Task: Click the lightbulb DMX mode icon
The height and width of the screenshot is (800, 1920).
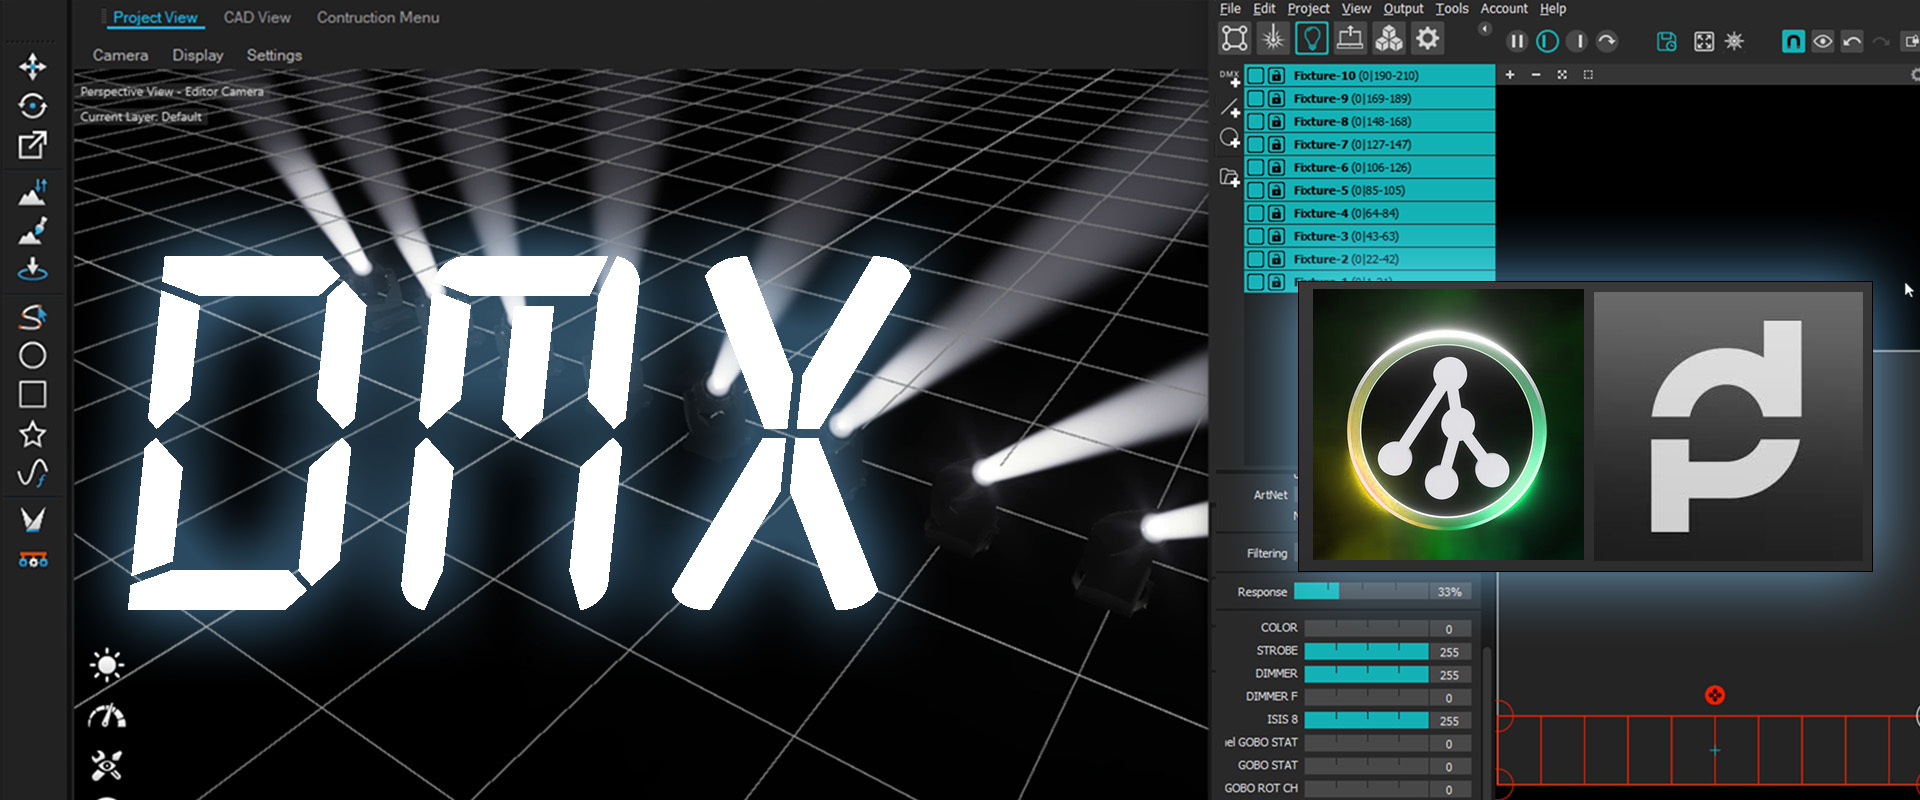Action: [x=1310, y=39]
